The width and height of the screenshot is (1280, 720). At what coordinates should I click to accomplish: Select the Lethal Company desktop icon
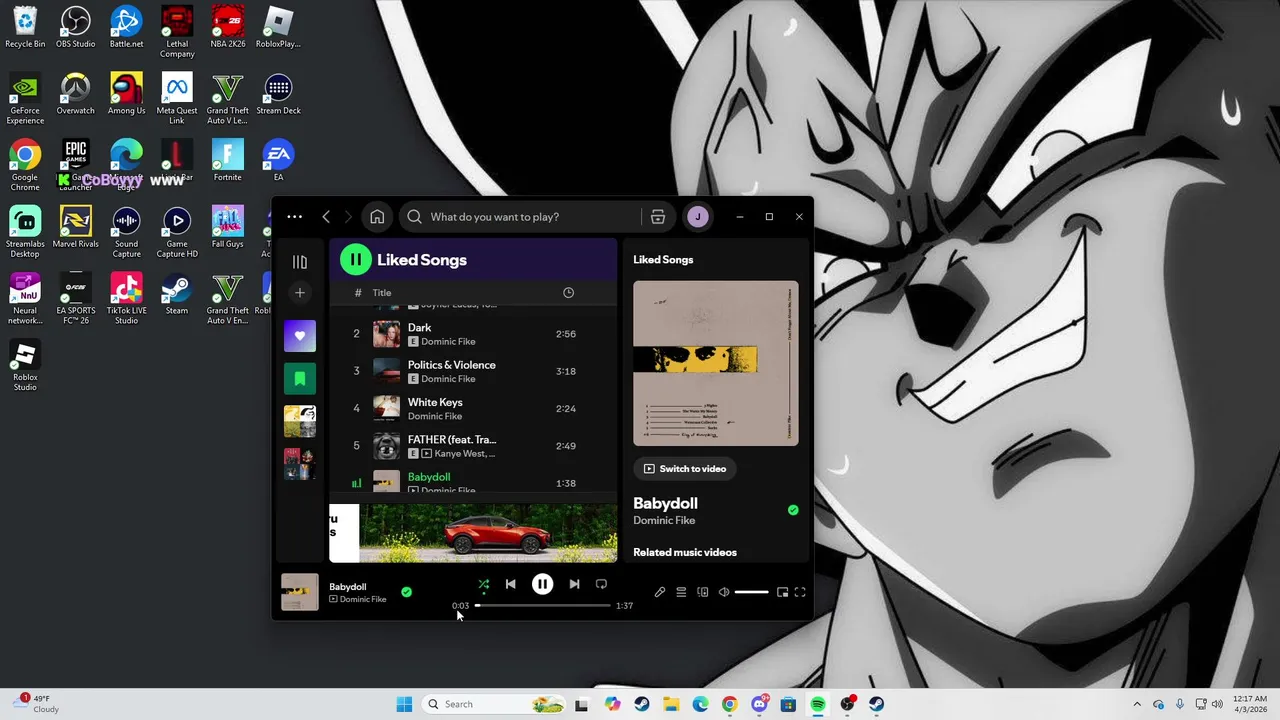tap(177, 33)
